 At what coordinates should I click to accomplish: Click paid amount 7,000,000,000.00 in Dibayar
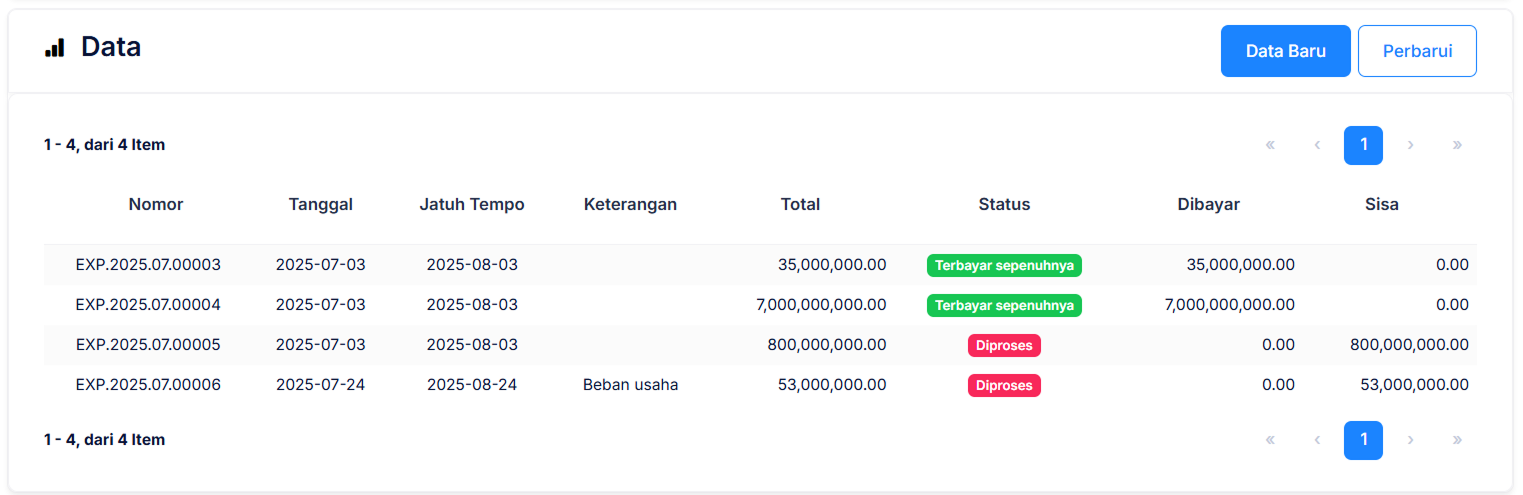[1230, 305]
